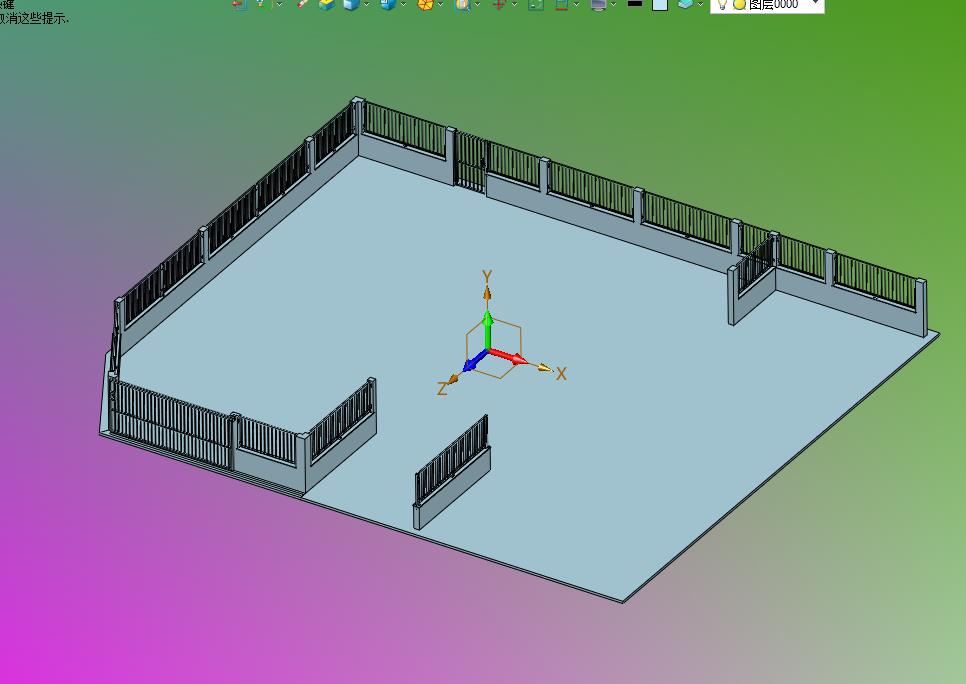Click the orange X label handle
The image size is (966, 684).
tap(561, 373)
